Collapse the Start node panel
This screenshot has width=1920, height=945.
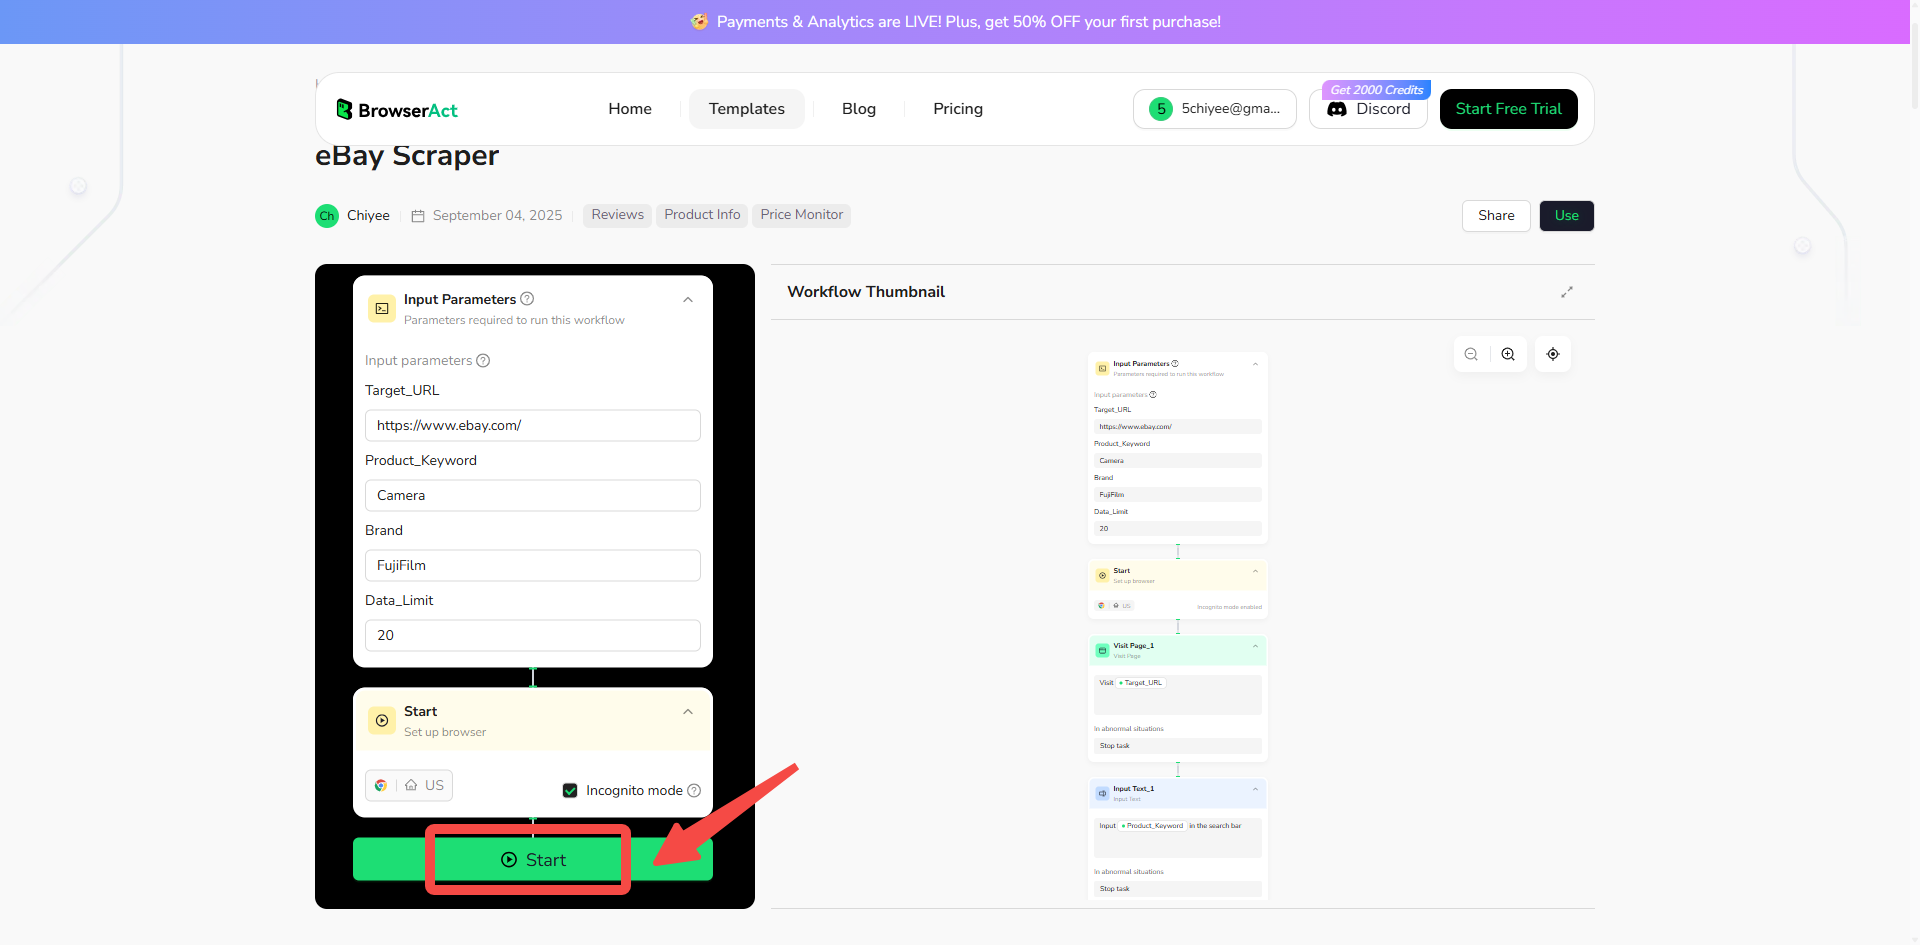[688, 712]
